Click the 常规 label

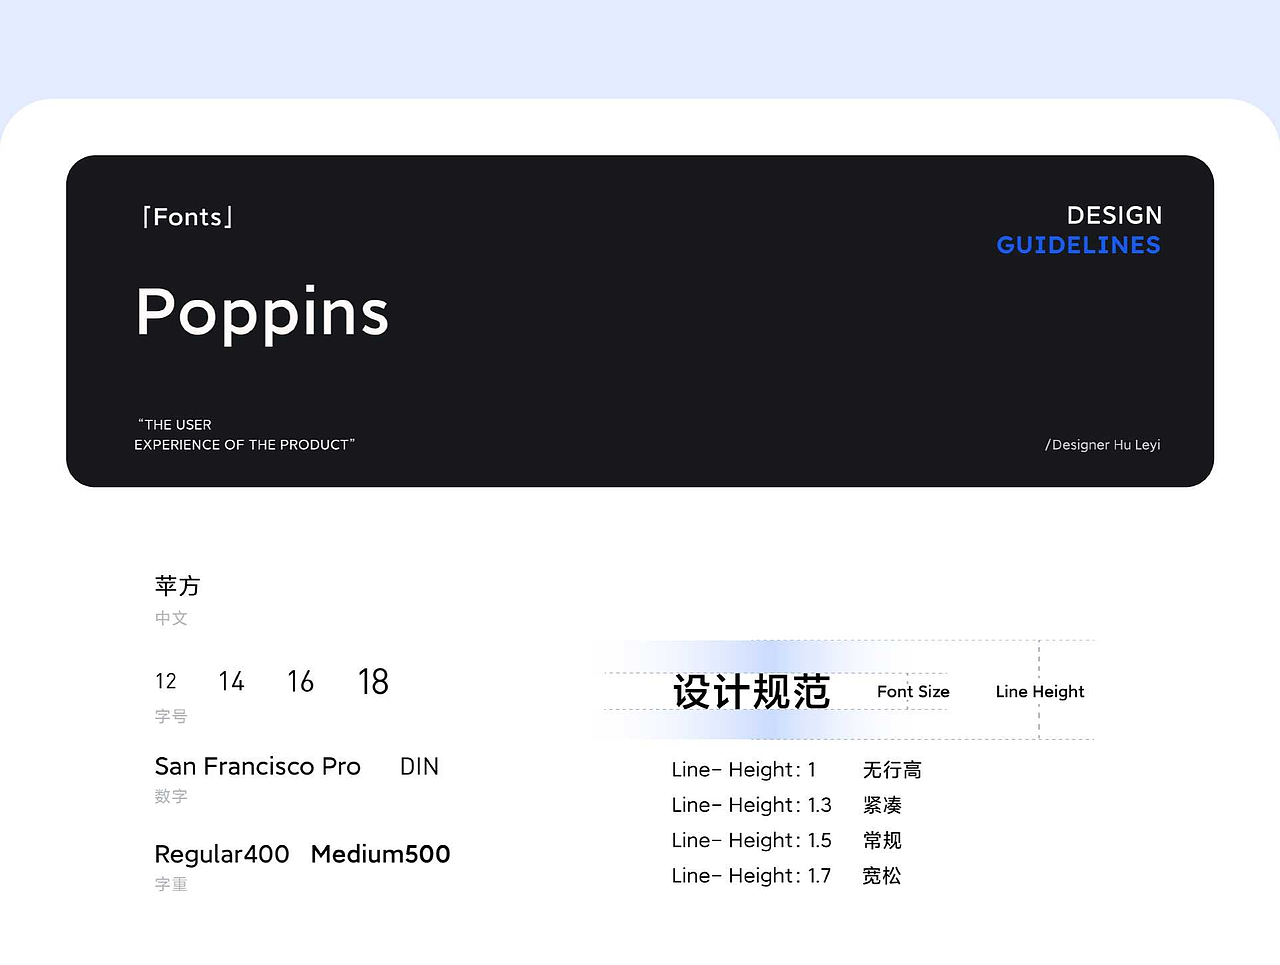882,841
